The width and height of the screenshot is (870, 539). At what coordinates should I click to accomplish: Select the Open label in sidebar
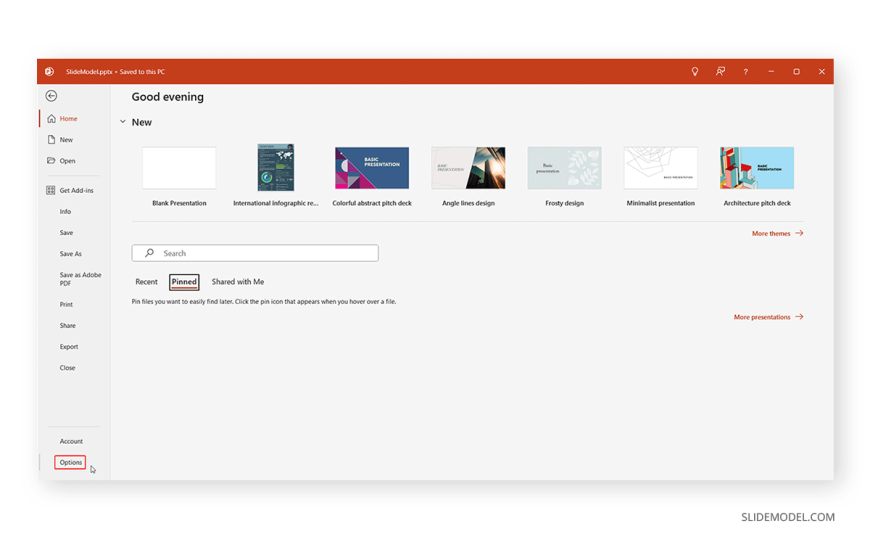pyautogui.click(x=68, y=161)
